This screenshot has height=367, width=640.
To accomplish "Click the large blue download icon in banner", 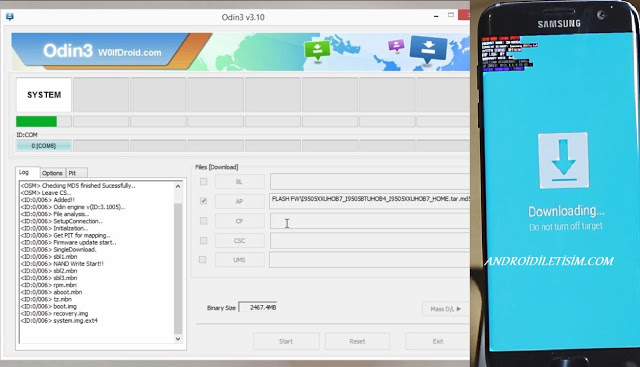I will pyautogui.click(x=428, y=49).
